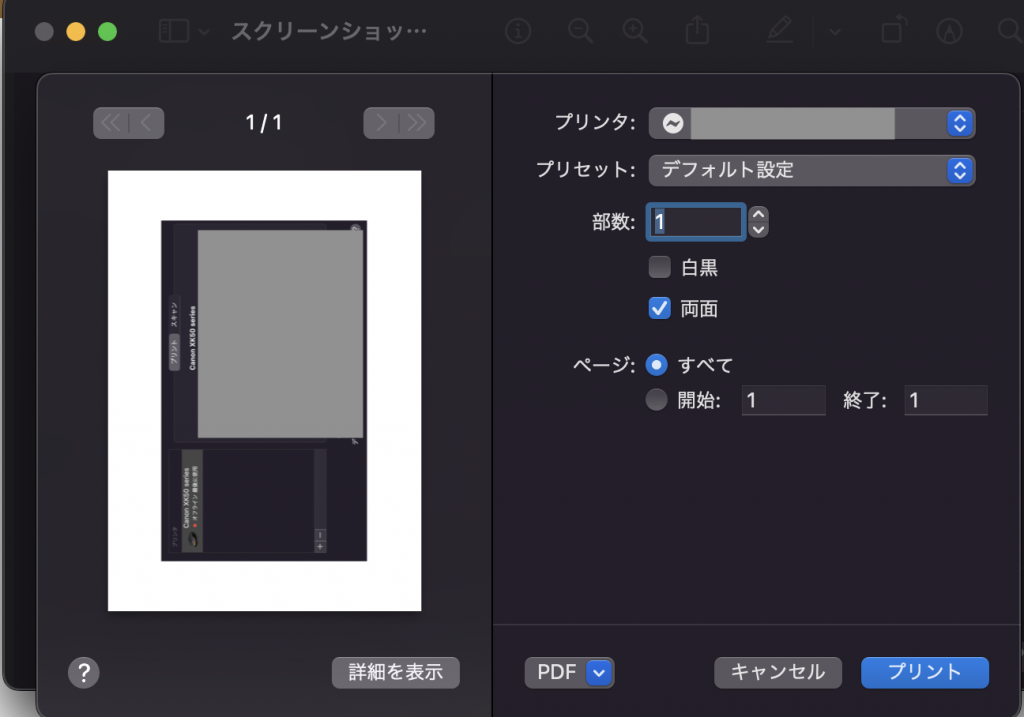Select the 開始 page range radio button

tap(657, 399)
